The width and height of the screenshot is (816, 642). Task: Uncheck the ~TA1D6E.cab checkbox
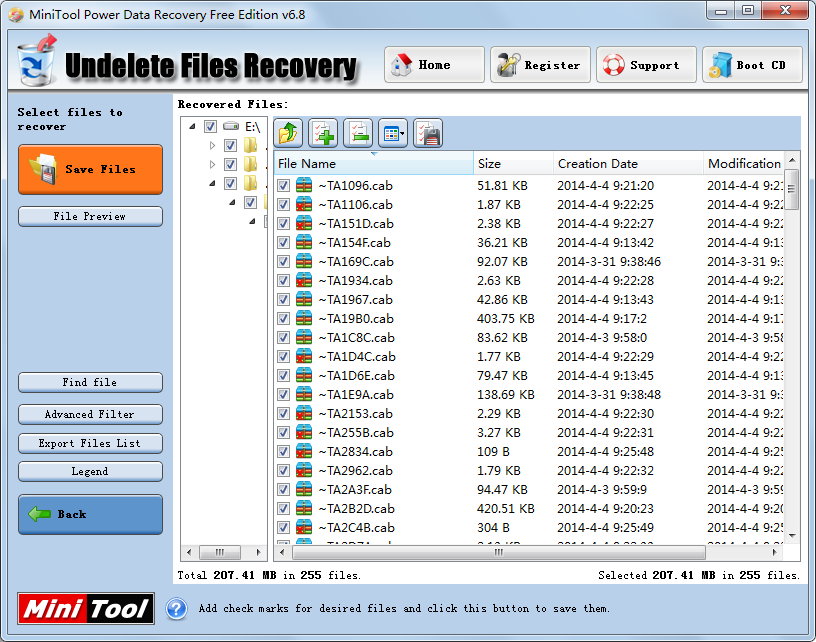(283, 376)
